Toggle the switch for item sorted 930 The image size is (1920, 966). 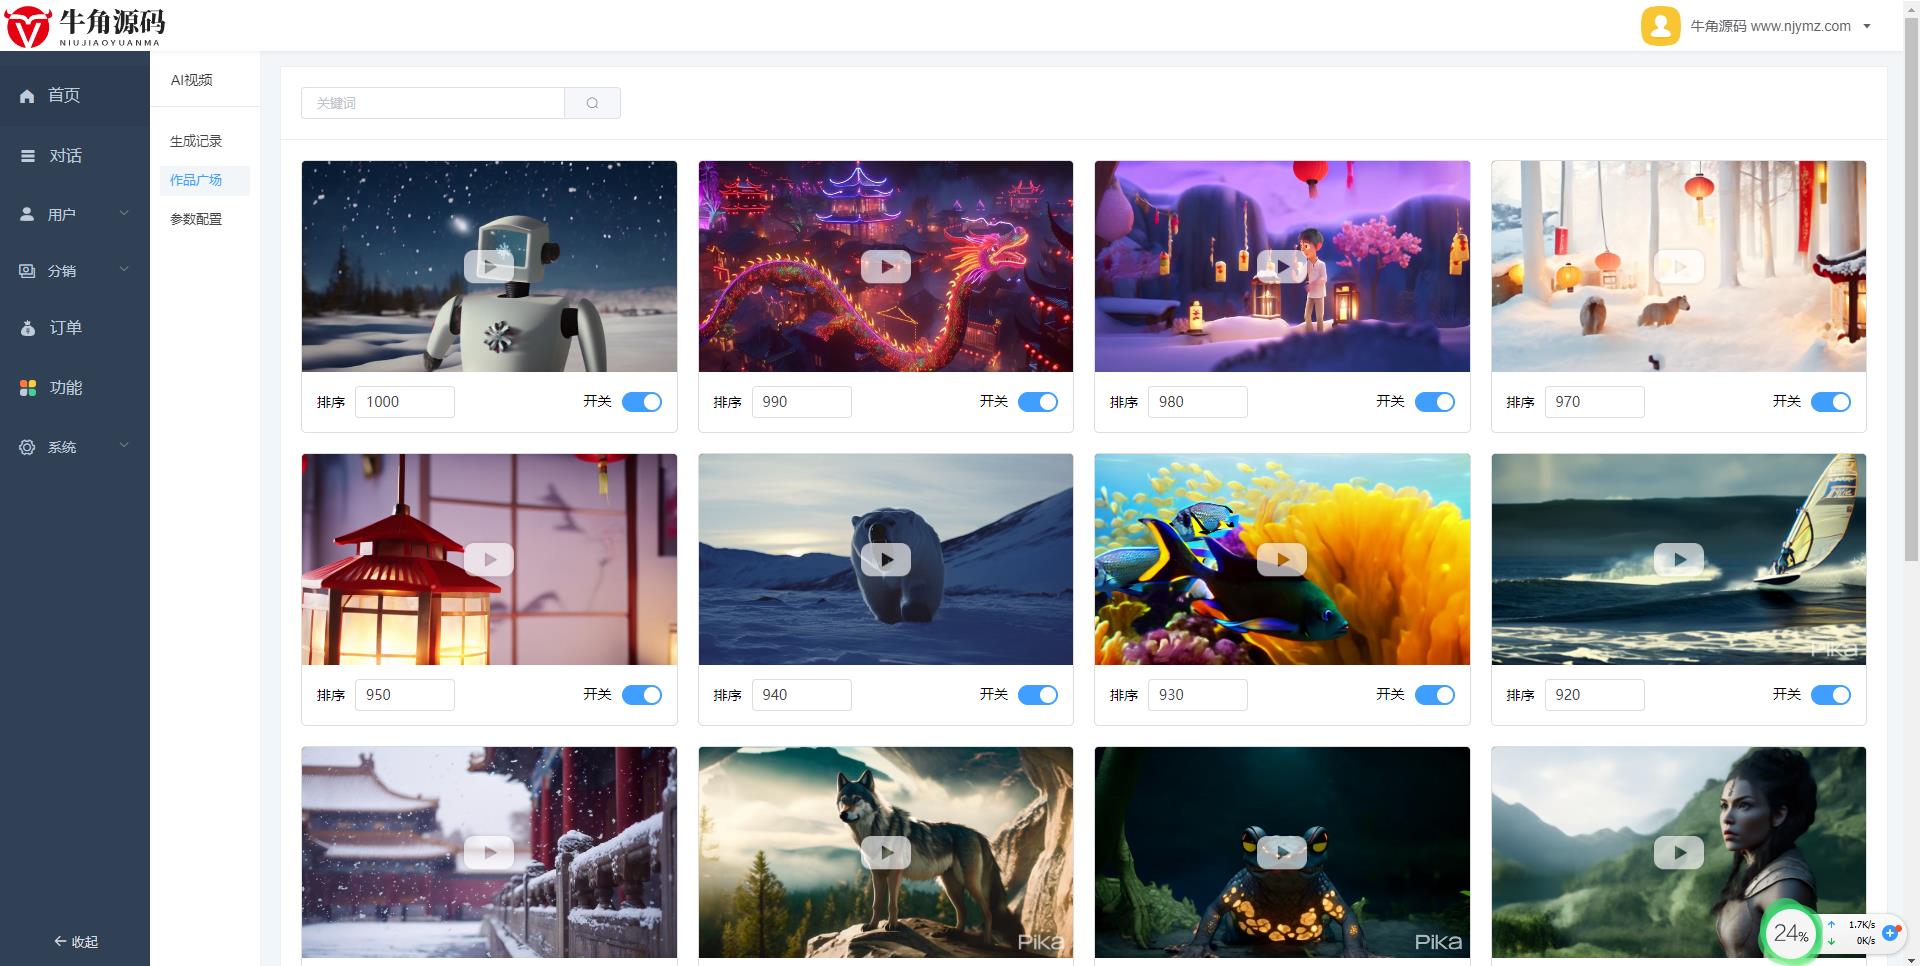pos(1435,695)
